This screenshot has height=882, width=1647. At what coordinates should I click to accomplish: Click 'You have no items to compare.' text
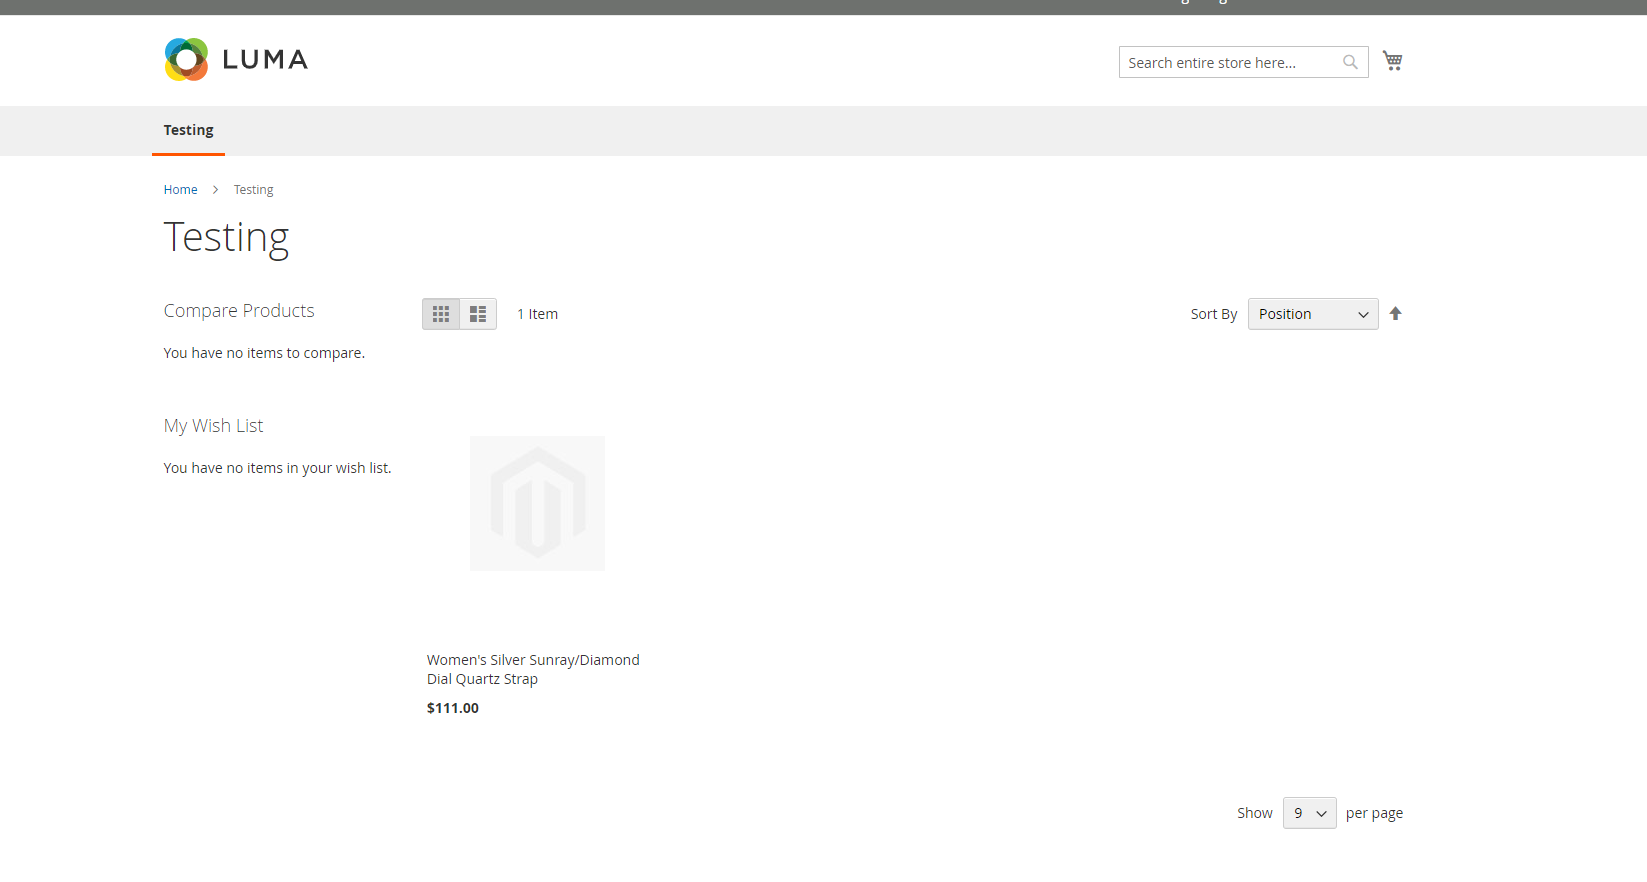(264, 353)
